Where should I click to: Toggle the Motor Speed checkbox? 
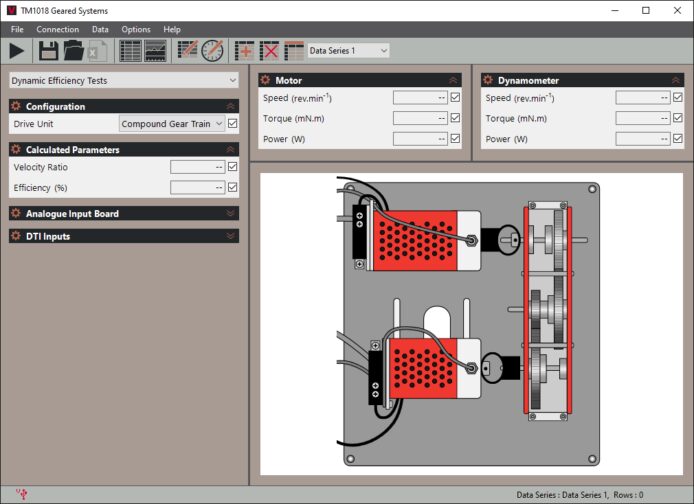455,97
